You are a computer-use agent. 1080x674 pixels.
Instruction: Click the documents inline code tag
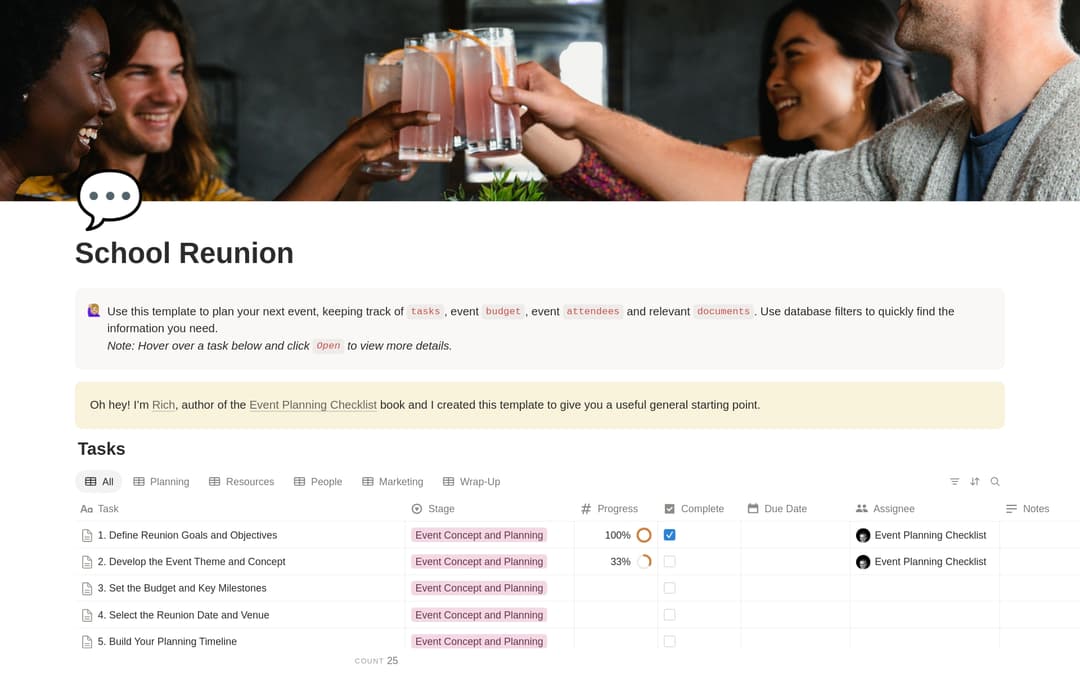pos(723,311)
